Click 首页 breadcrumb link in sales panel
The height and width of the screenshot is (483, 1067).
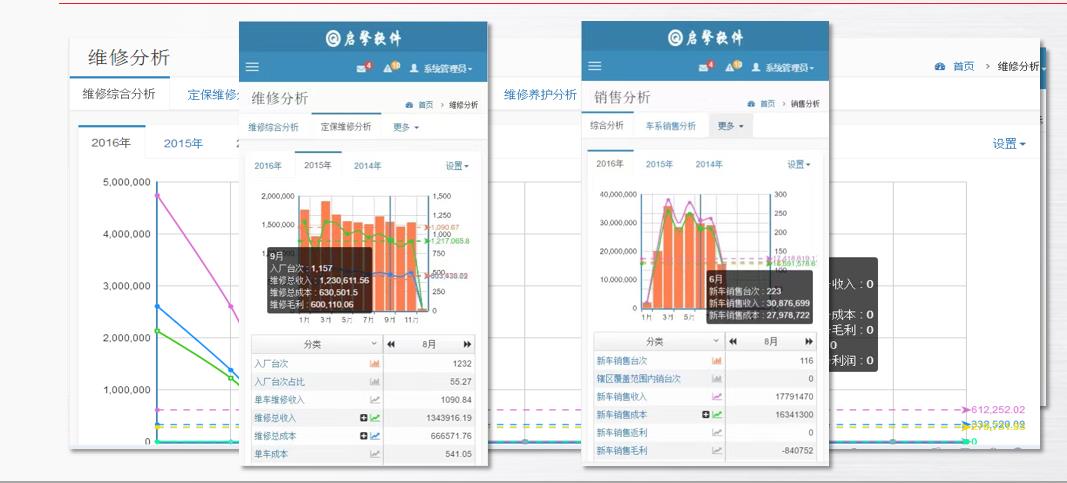click(x=766, y=104)
